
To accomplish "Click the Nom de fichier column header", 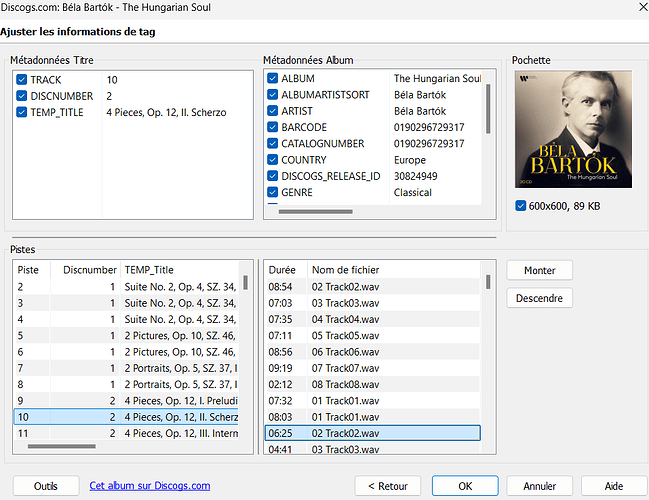I will pos(346,270).
